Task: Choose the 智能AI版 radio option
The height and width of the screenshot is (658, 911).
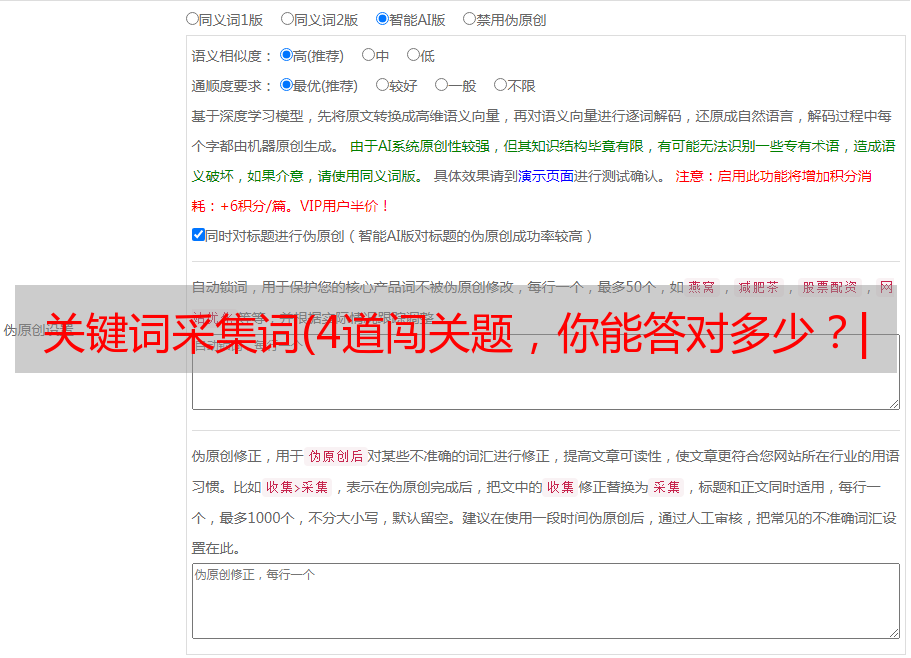Action: 382,19
